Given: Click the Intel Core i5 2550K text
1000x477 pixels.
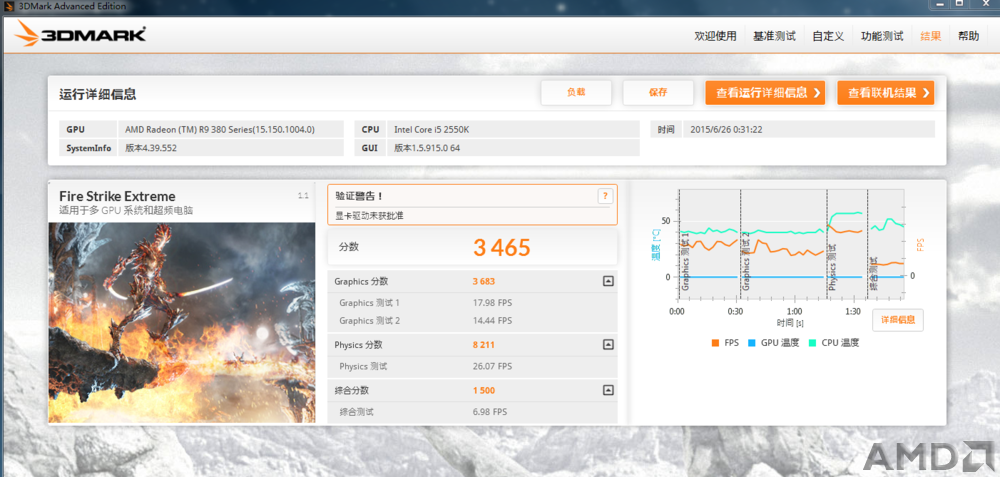Looking at the screenshot, I should [x=430, y=129].
